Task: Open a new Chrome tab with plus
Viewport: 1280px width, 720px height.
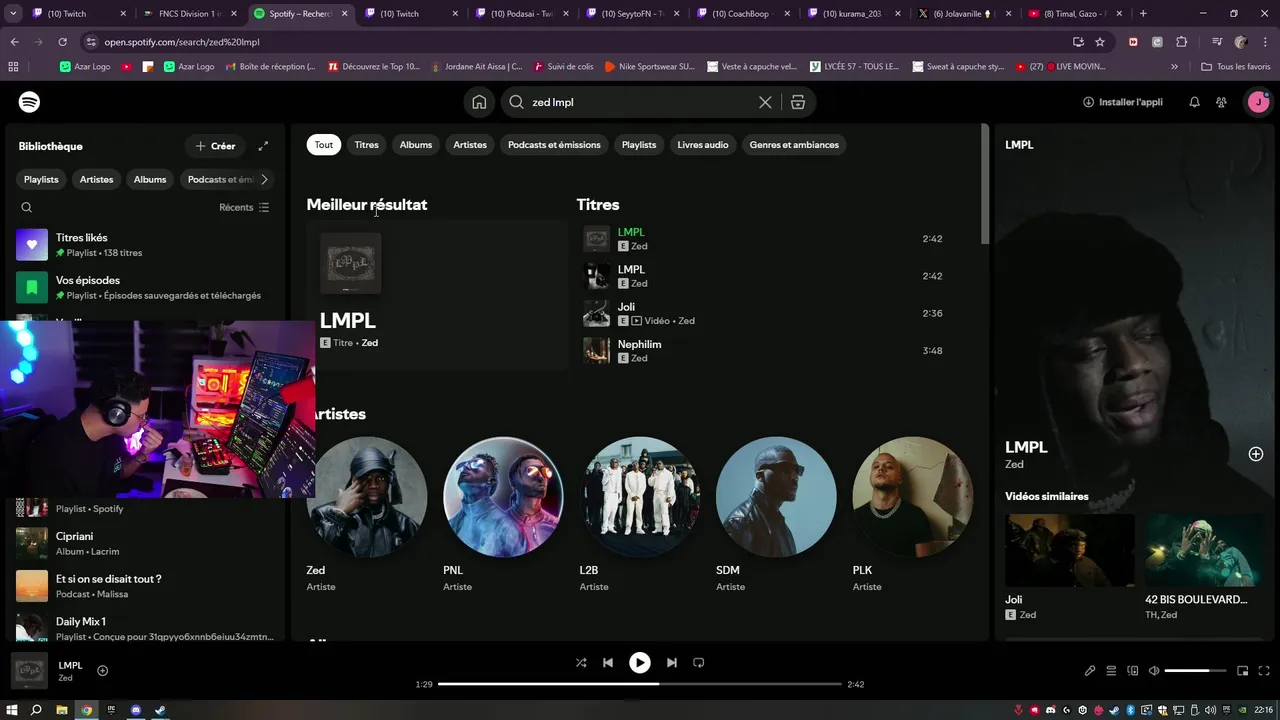Action: (1143, 14)
